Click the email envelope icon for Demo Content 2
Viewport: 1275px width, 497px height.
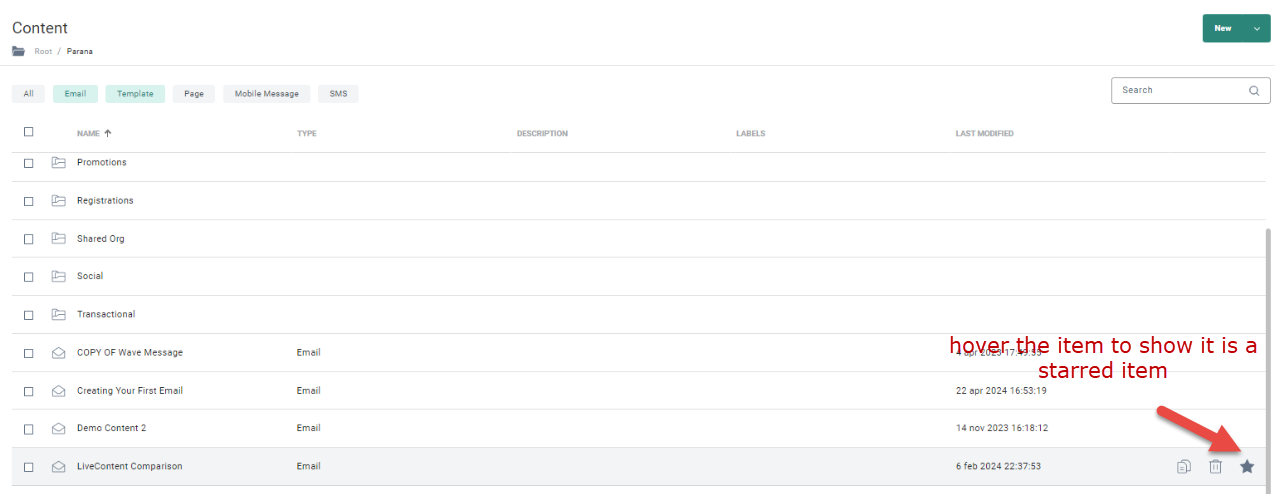point(59,428)
